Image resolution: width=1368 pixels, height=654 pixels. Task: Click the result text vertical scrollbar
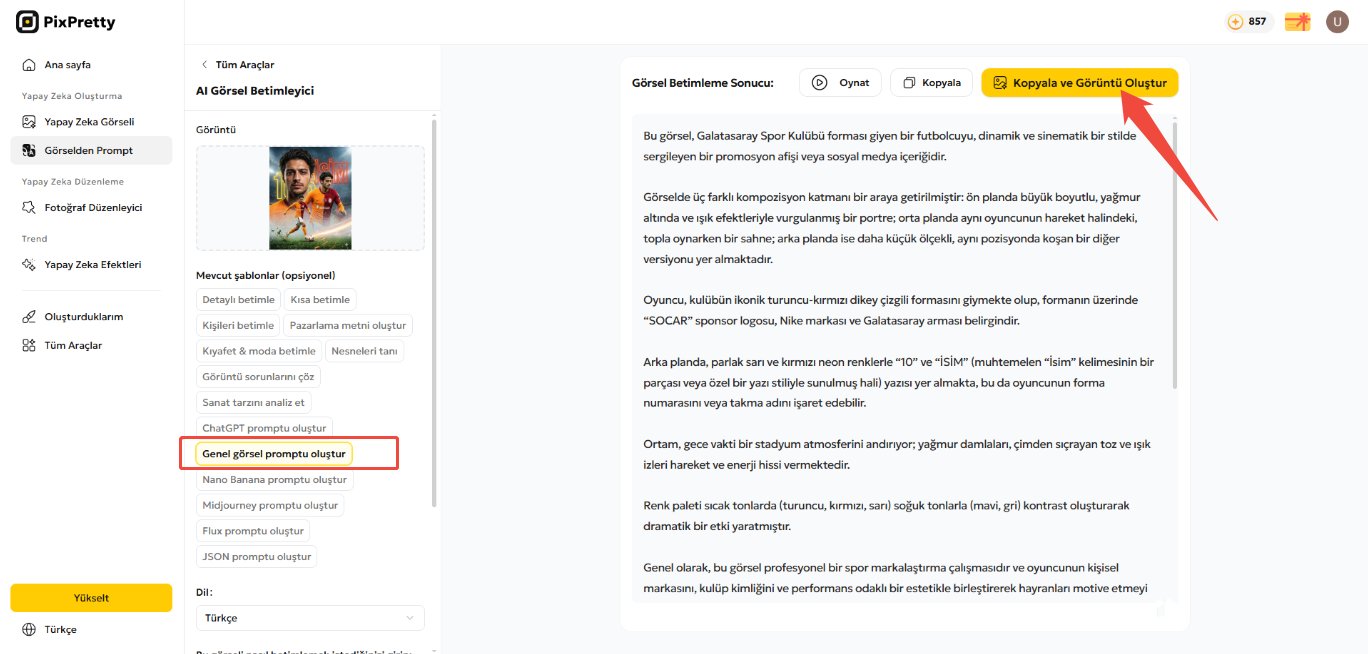pyautogui.click(x=1175, y=255)
